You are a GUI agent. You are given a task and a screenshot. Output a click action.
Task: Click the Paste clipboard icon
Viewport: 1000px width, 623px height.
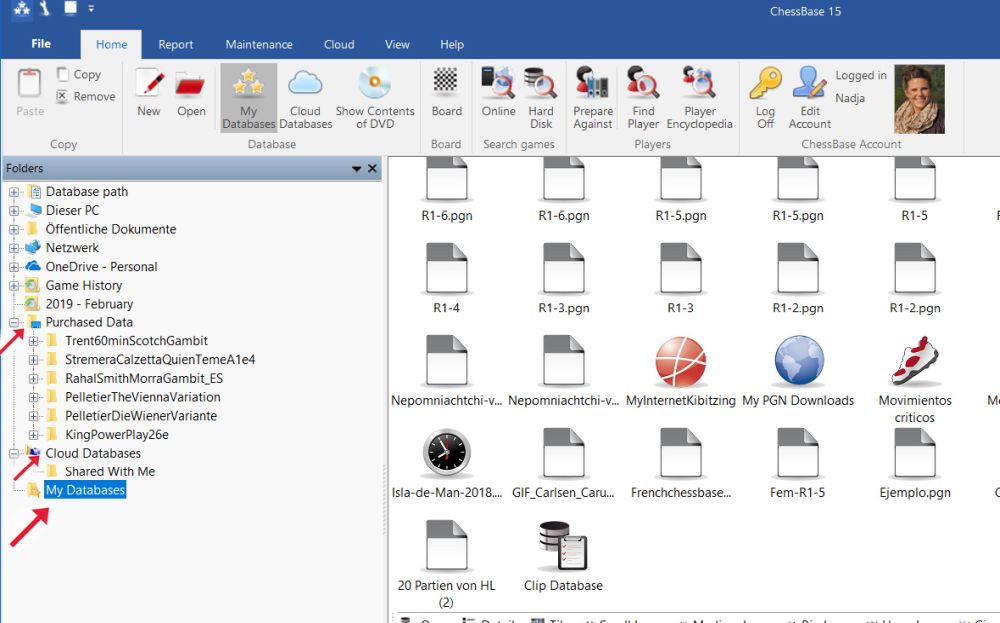[x=30, y=83]
